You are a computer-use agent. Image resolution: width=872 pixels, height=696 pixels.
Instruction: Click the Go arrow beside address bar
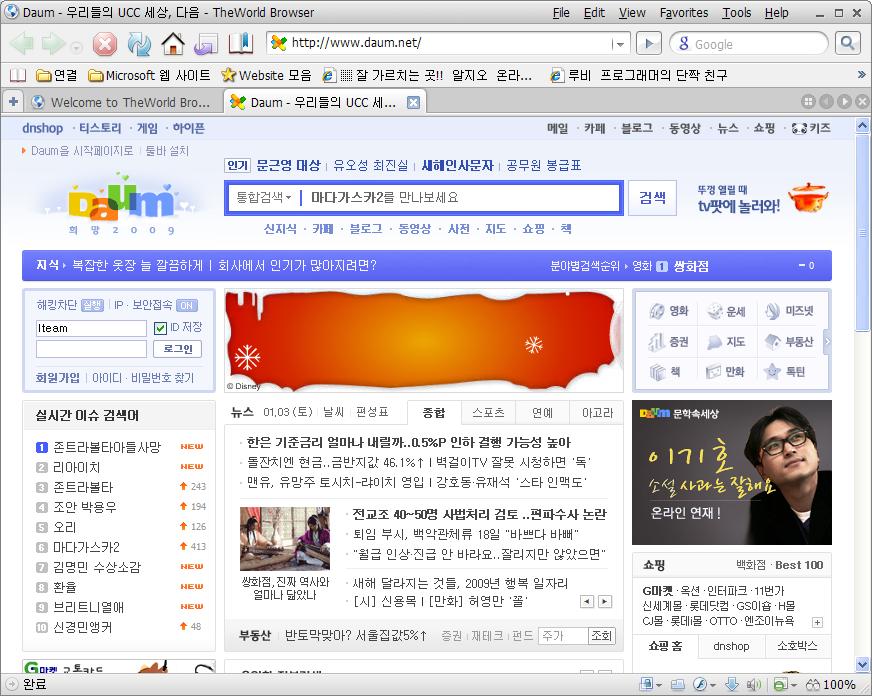pyautogui.click(x=648, y=43)
